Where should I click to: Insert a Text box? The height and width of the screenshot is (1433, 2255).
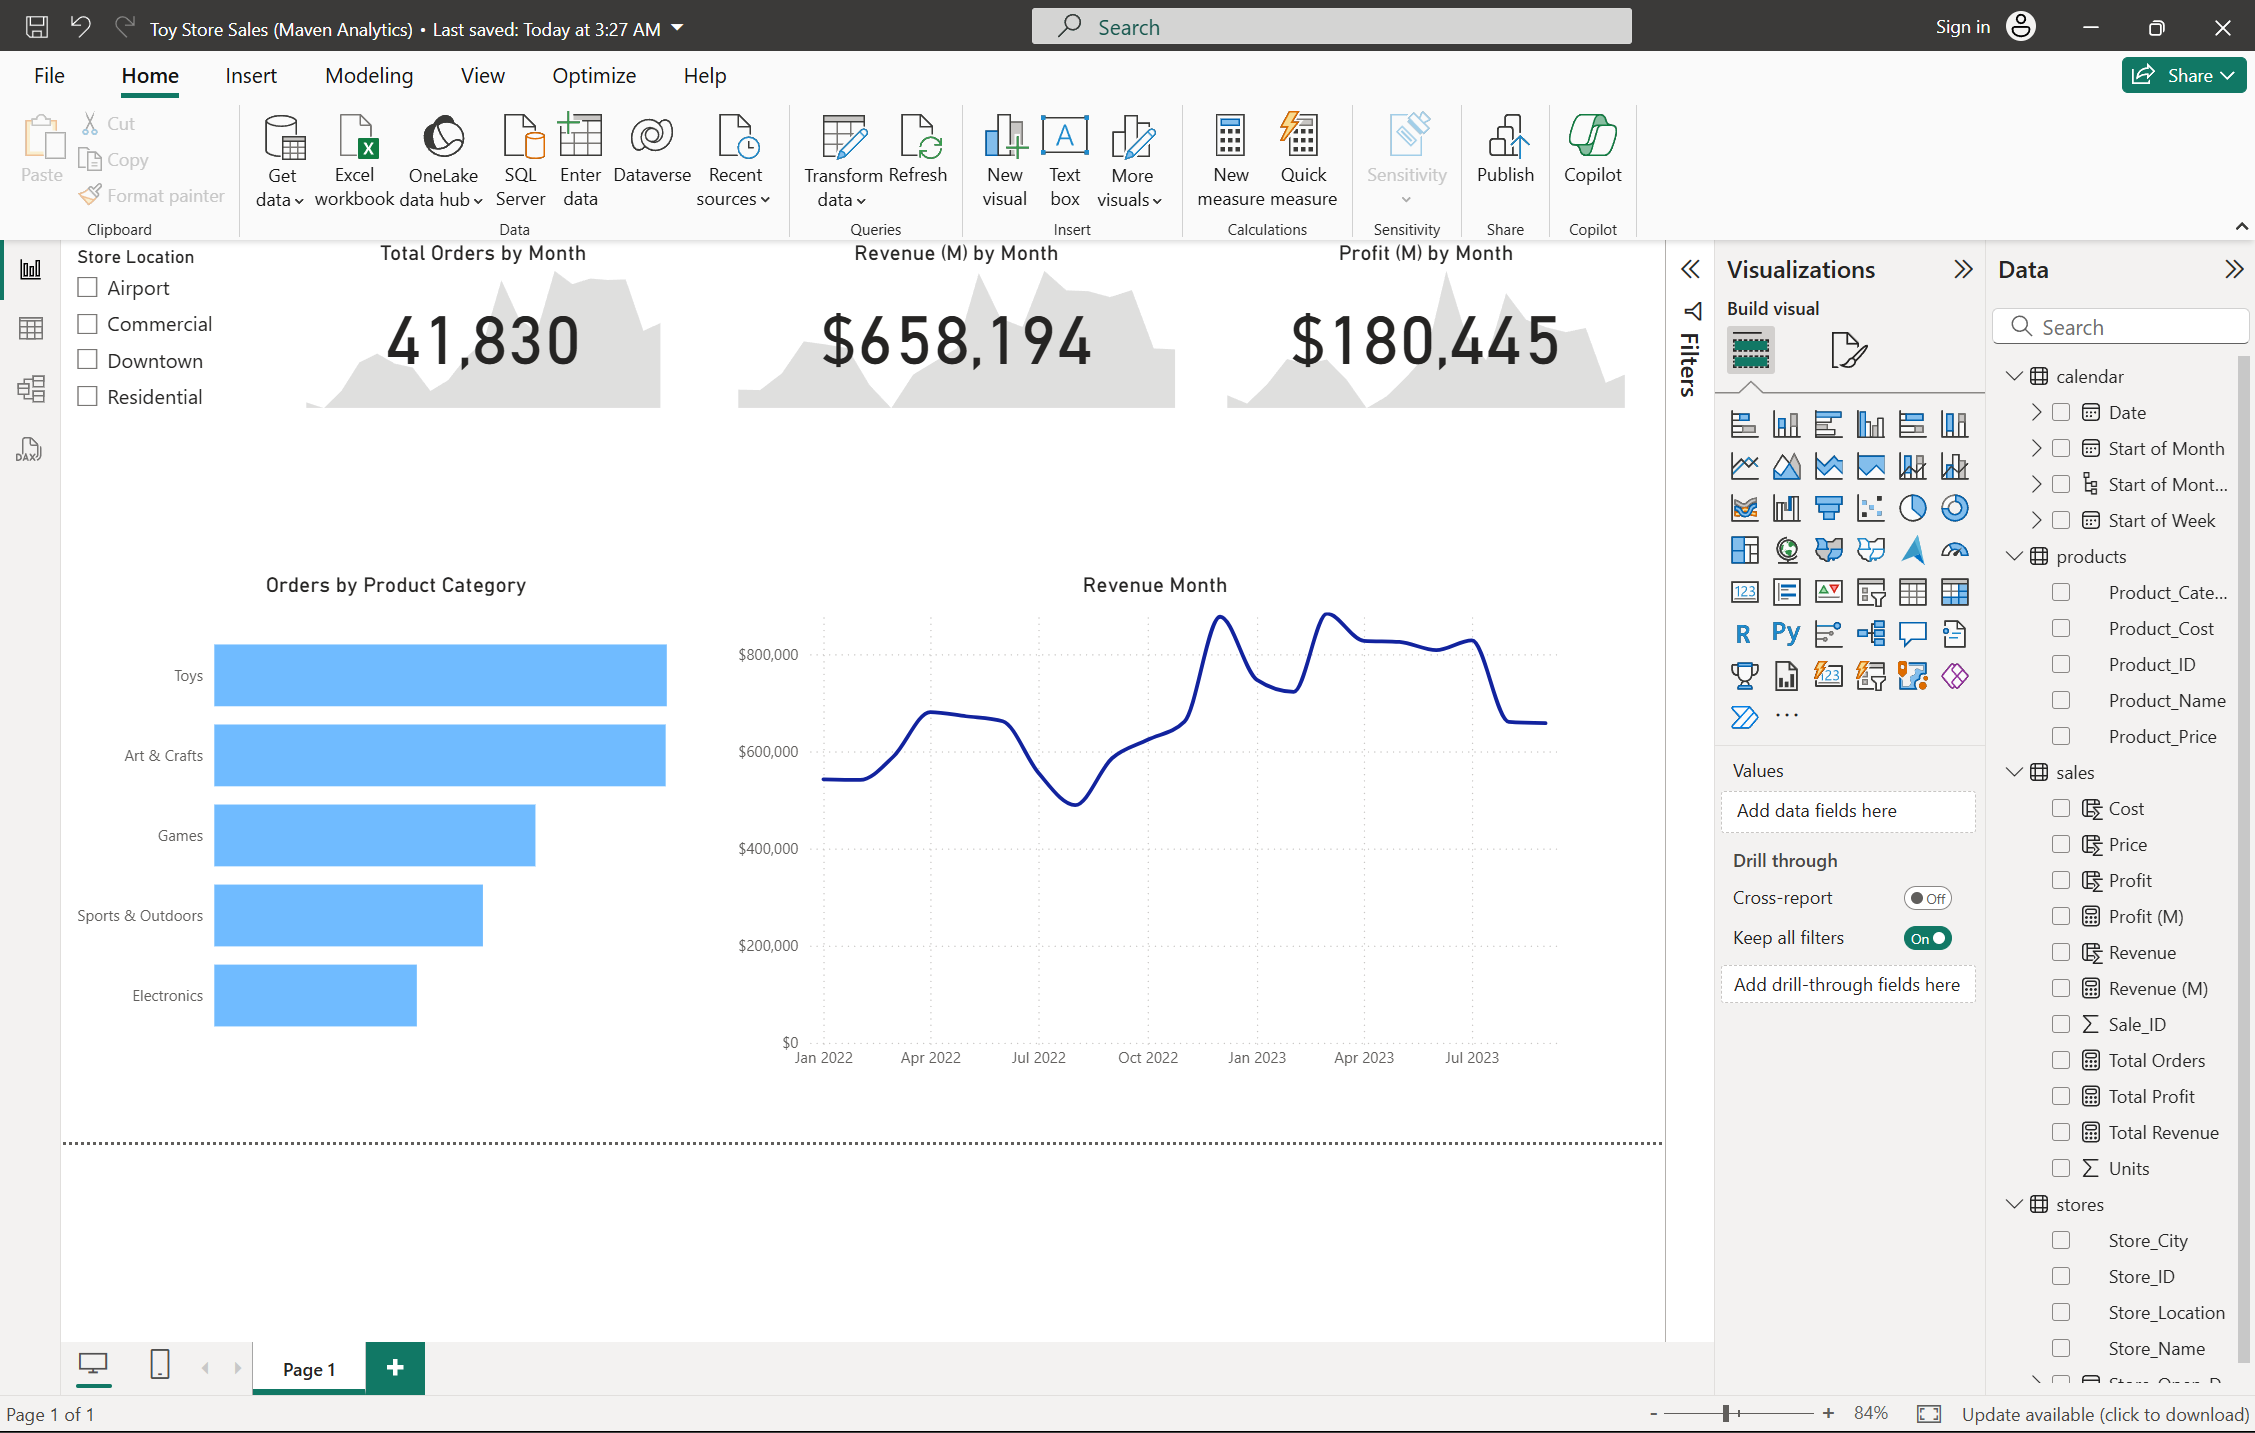click(1065, 160)
